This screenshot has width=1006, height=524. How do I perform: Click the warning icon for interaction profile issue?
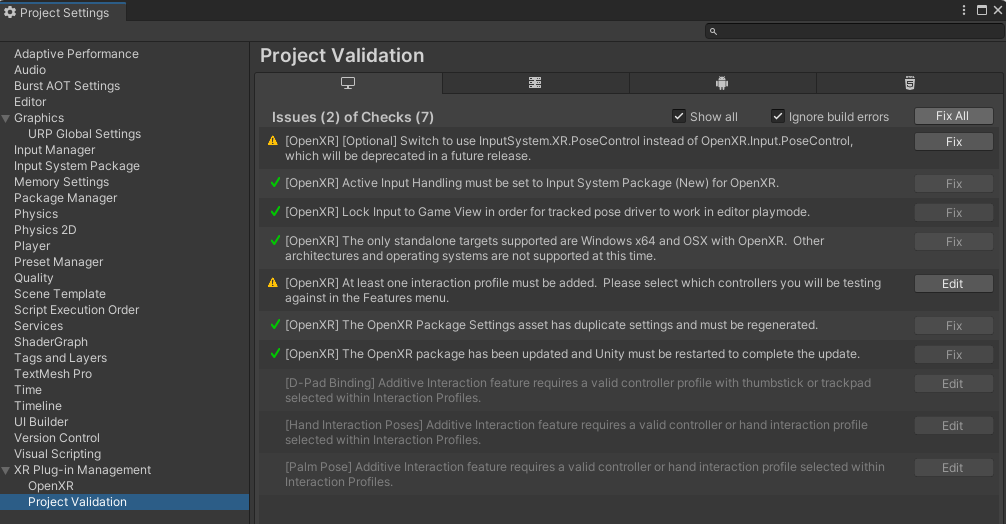(273, 283)
